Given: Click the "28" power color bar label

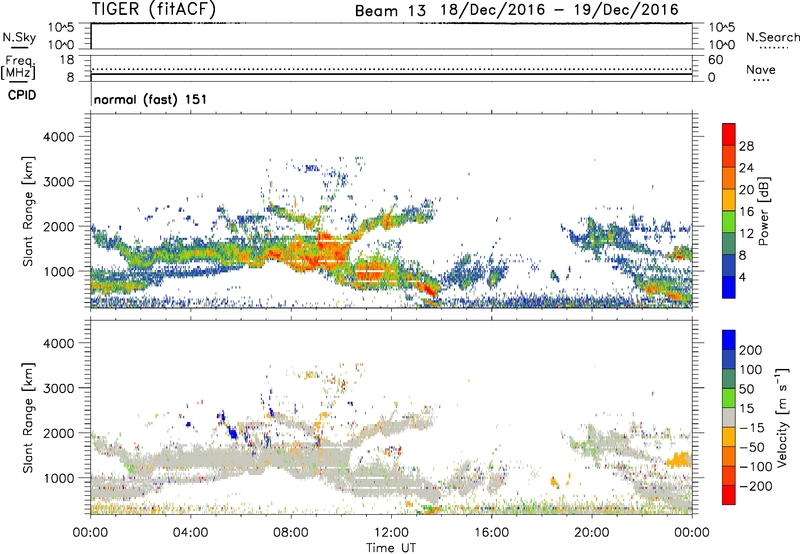Looking at the screenshot, I should [x=746, y=146].
